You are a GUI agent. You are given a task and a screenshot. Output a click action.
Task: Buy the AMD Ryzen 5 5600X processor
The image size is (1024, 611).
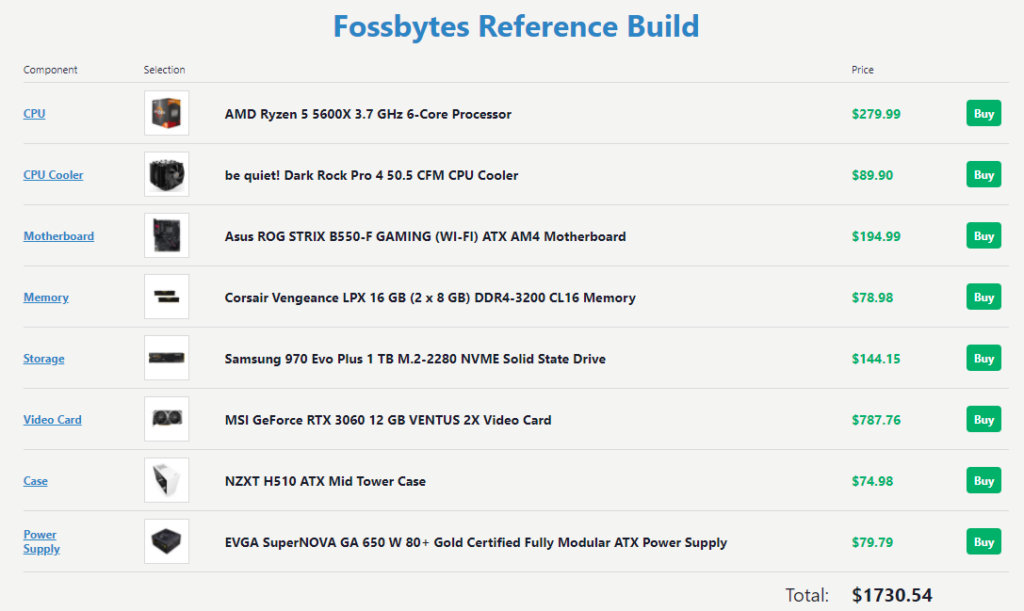tap(983, 113)
